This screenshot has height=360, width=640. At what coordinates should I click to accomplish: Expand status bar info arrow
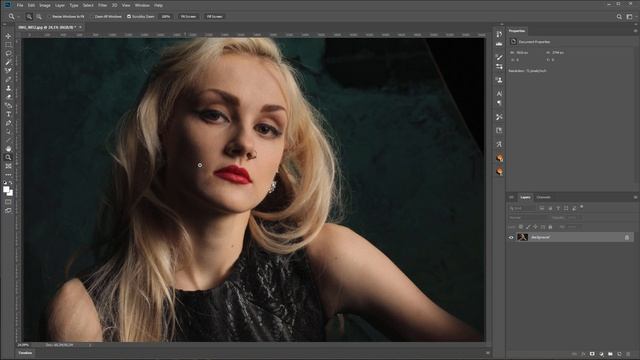pos(90,345)
